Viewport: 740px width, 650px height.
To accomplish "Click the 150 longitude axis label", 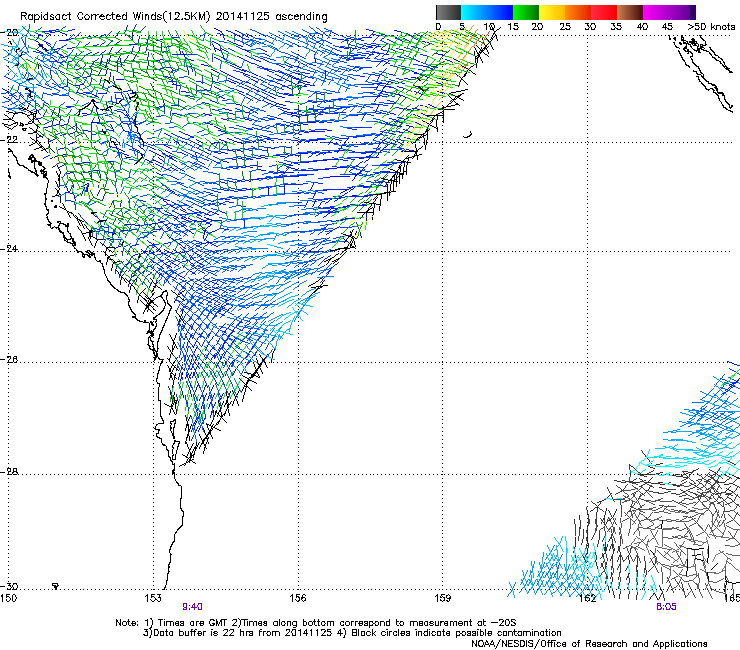I will (8, 599).
